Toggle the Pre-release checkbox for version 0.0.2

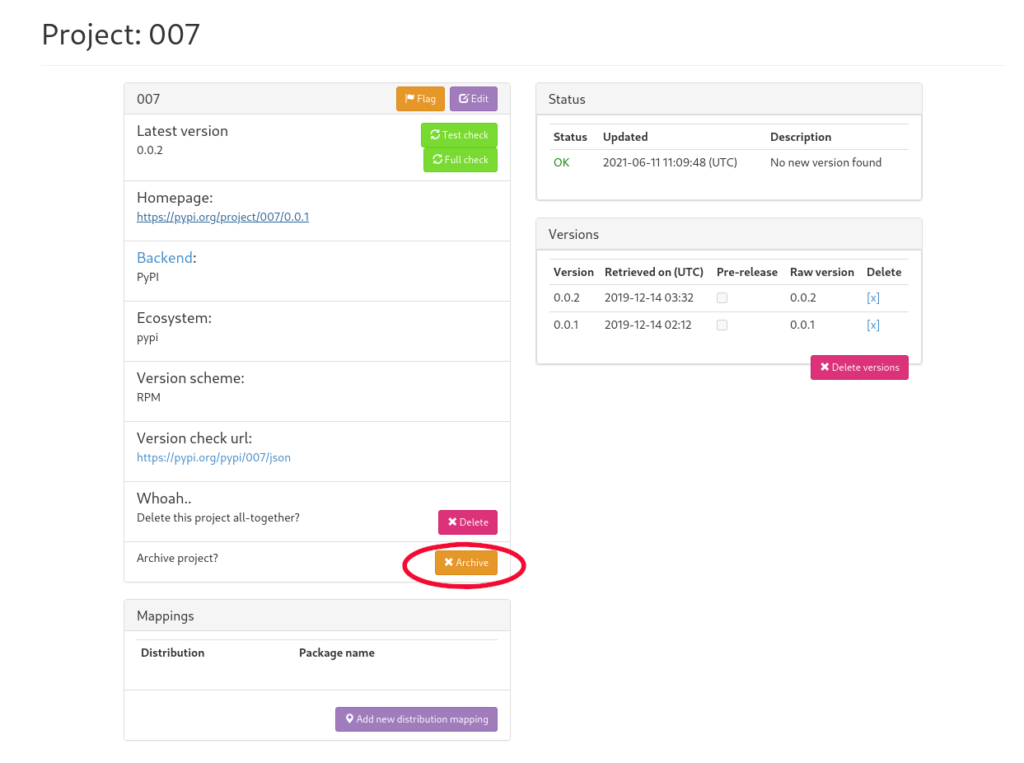click(x=722, y=298)
